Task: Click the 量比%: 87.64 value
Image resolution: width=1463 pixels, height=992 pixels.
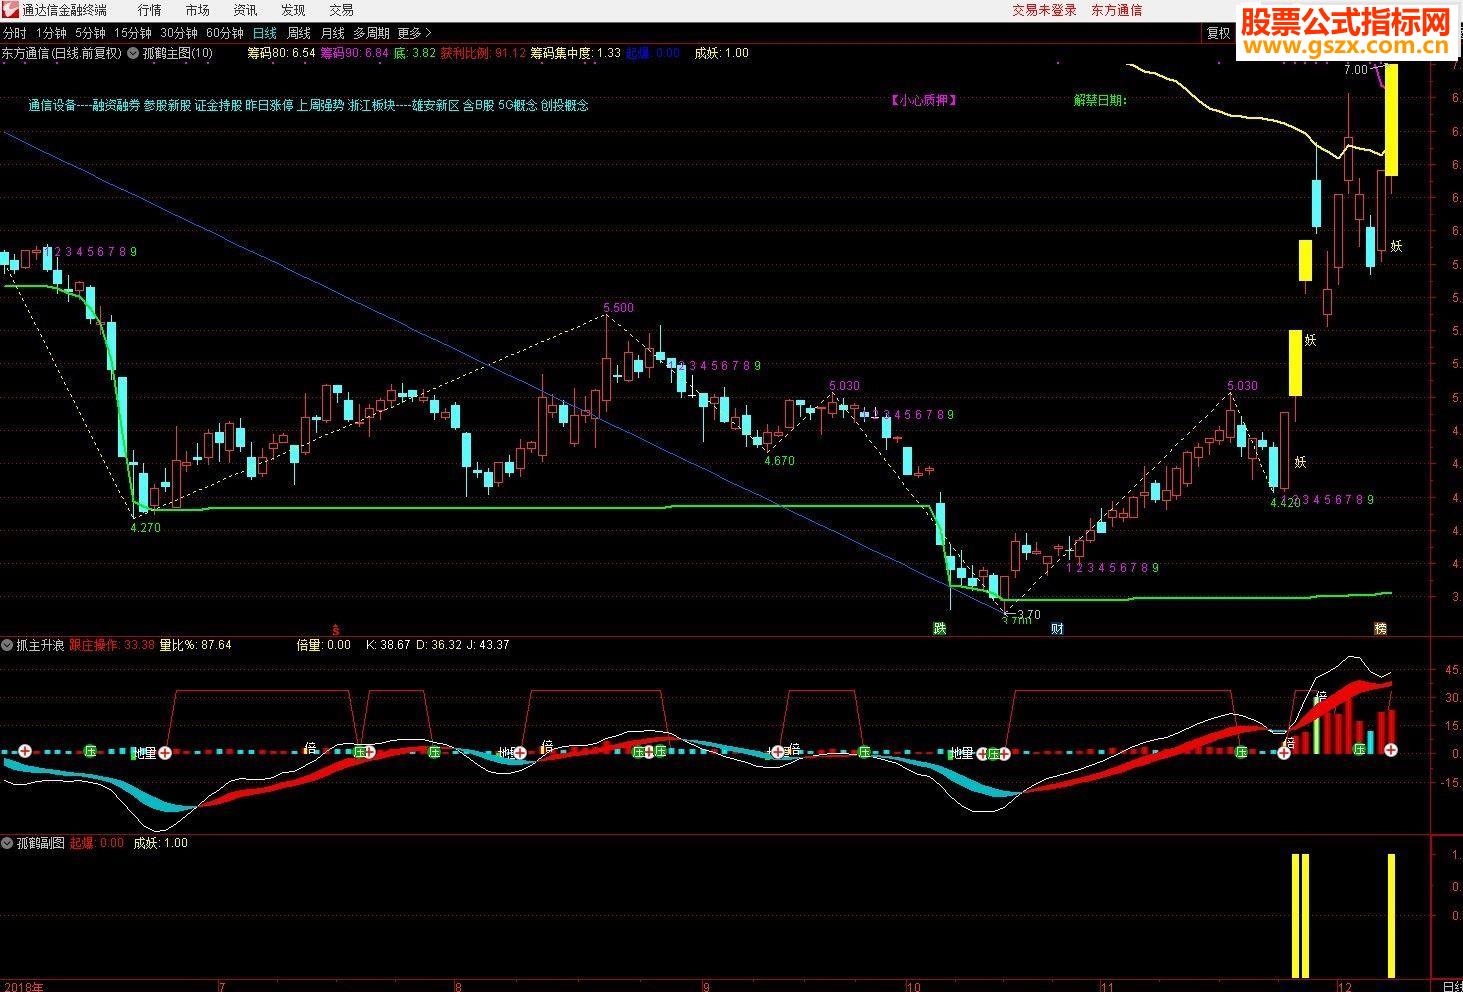Action: (x=195, y=645)
